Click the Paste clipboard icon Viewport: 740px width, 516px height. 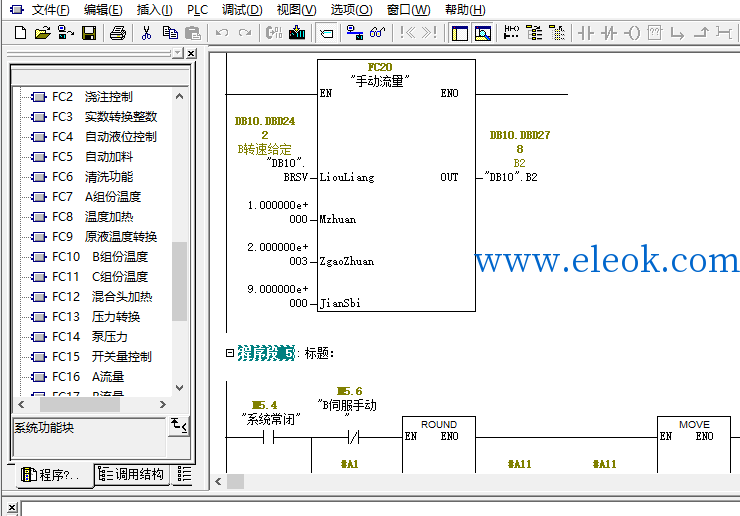[x=193, y=33]
